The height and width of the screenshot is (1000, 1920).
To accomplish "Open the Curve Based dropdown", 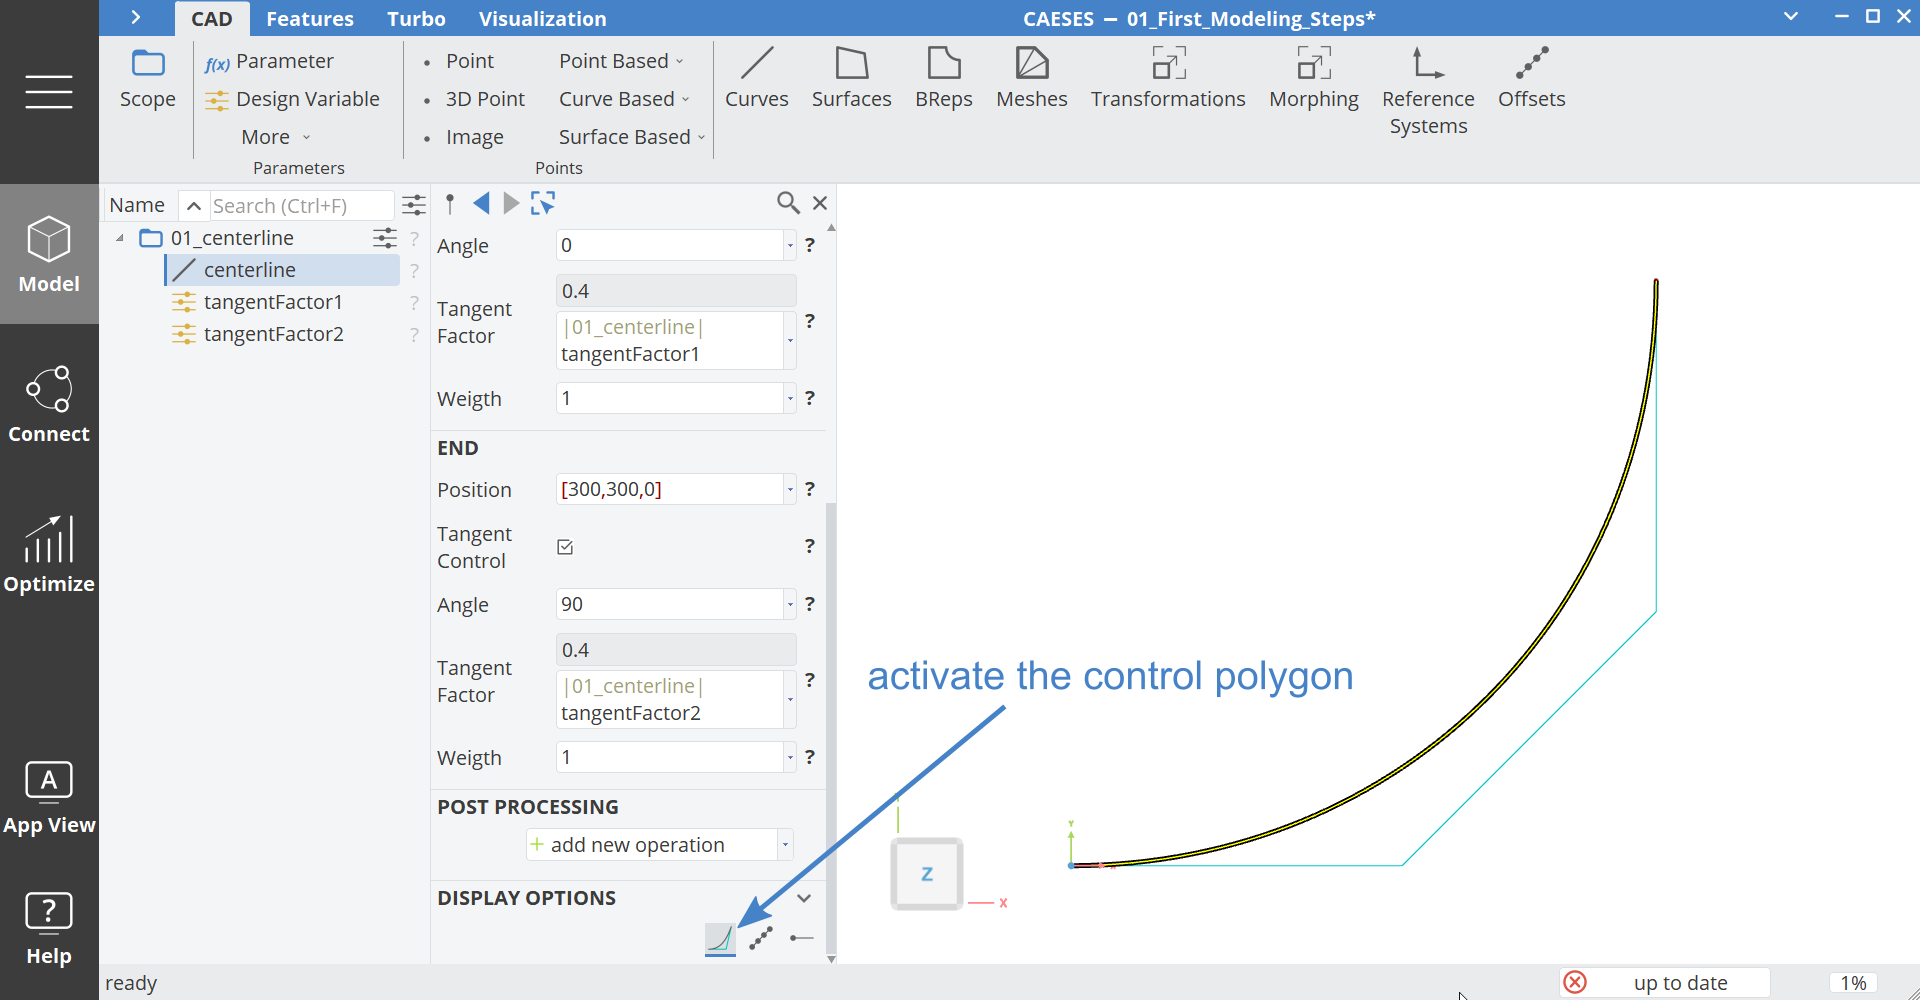I will pyautogui.click(x=622, y=98).
